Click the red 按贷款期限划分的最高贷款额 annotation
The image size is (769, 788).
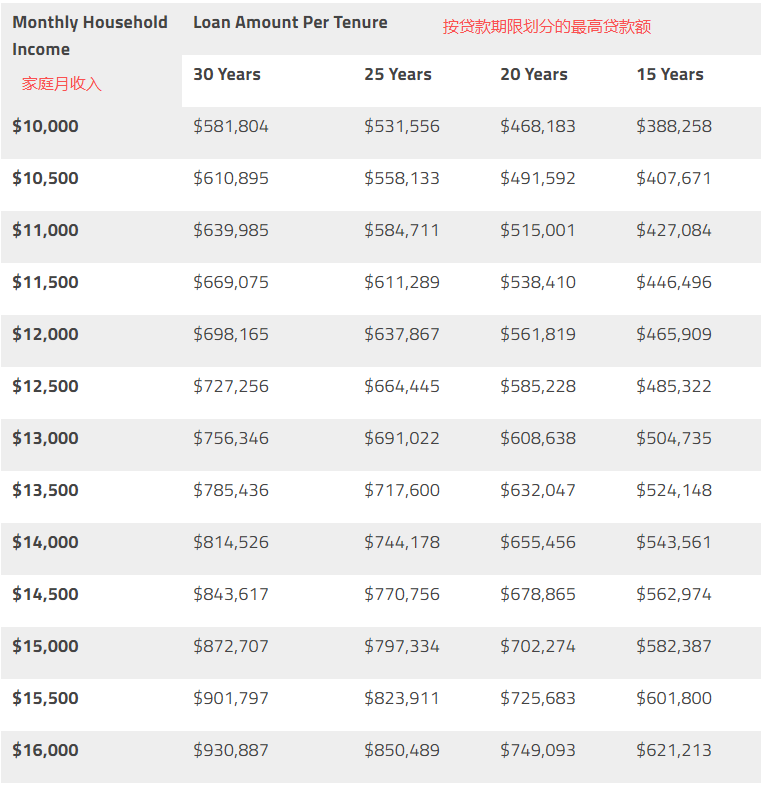tap(547, 27)
